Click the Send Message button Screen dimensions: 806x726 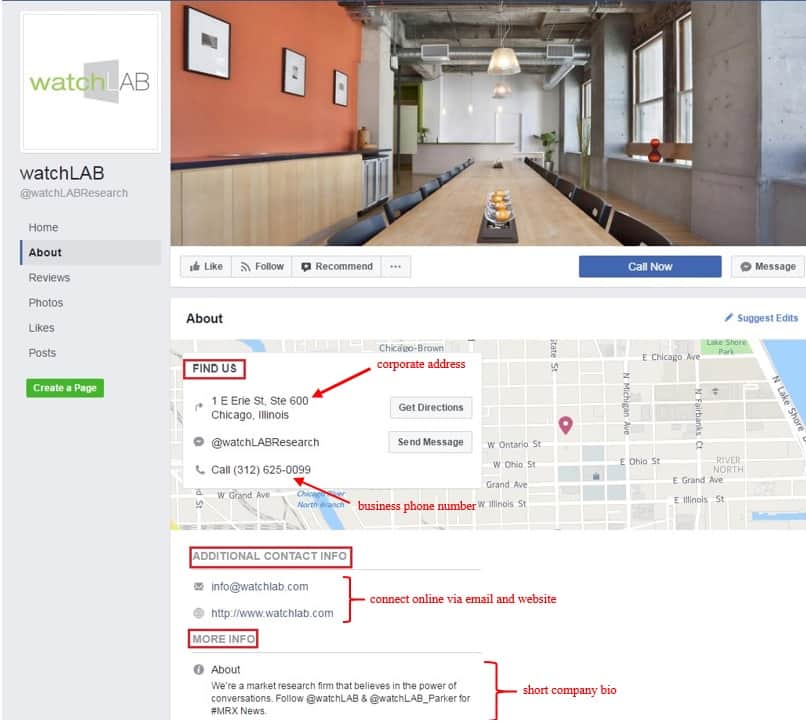point(430,442)
